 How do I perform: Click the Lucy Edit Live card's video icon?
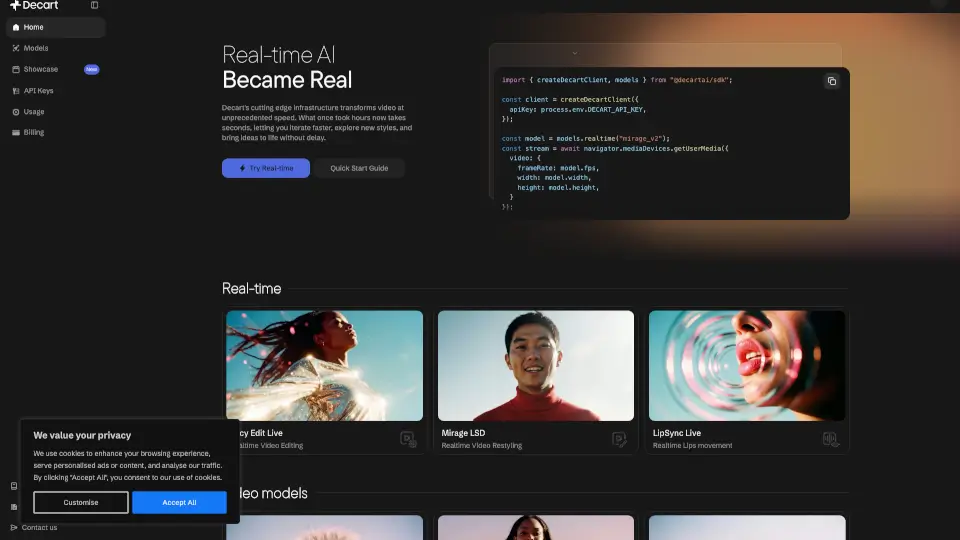408,438
